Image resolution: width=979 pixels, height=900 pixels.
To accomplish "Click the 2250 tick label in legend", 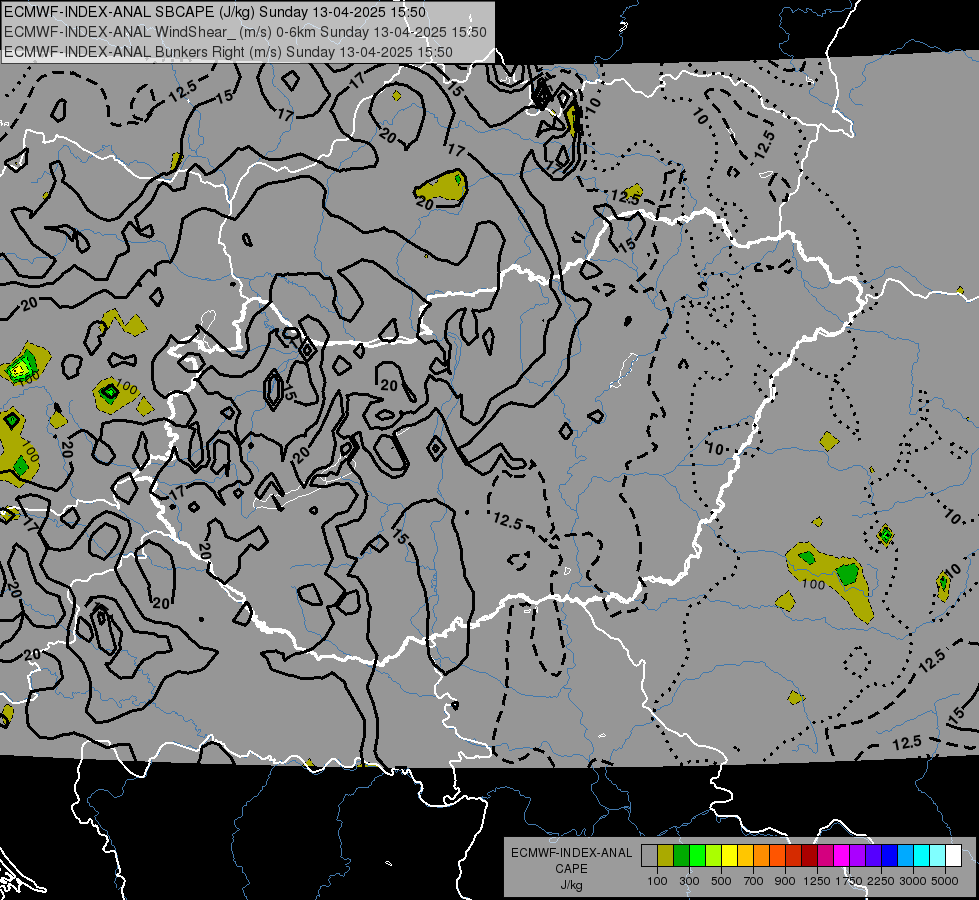I will [881, 881].
